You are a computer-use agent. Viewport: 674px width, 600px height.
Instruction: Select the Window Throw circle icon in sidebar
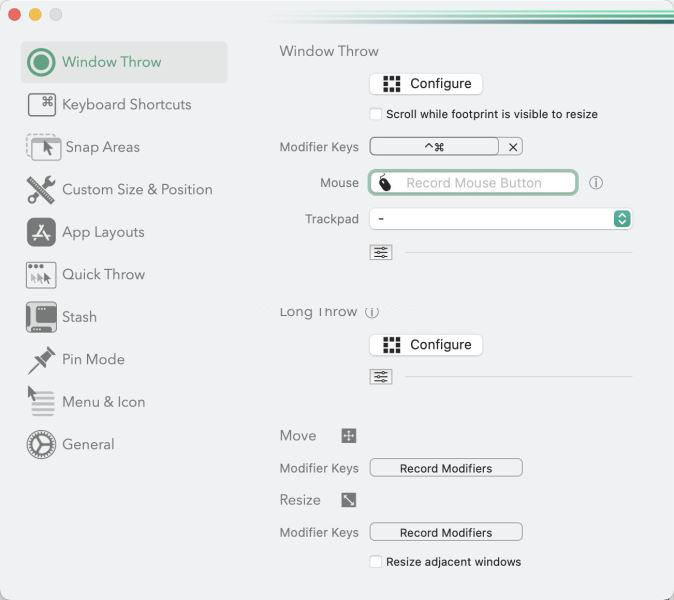coord(41,62)
